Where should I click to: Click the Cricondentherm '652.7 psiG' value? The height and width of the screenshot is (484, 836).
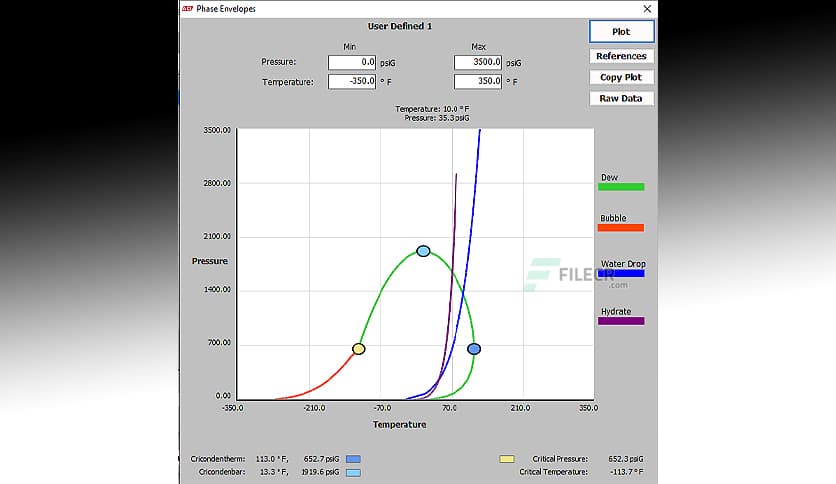click(321, 459)
